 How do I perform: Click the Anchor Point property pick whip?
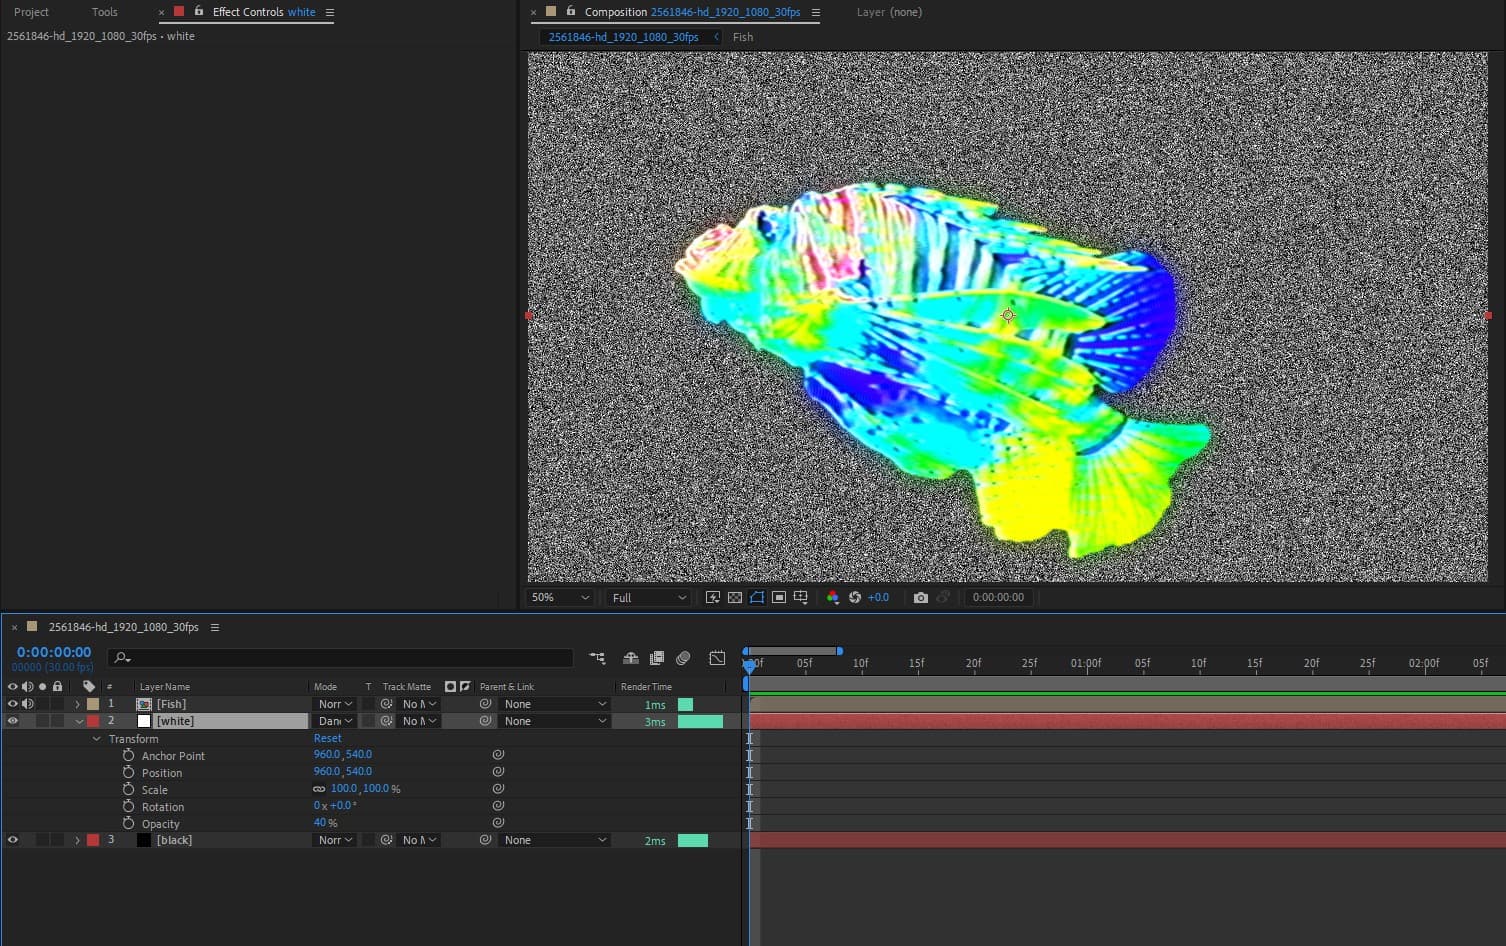[x=498, y=755]
